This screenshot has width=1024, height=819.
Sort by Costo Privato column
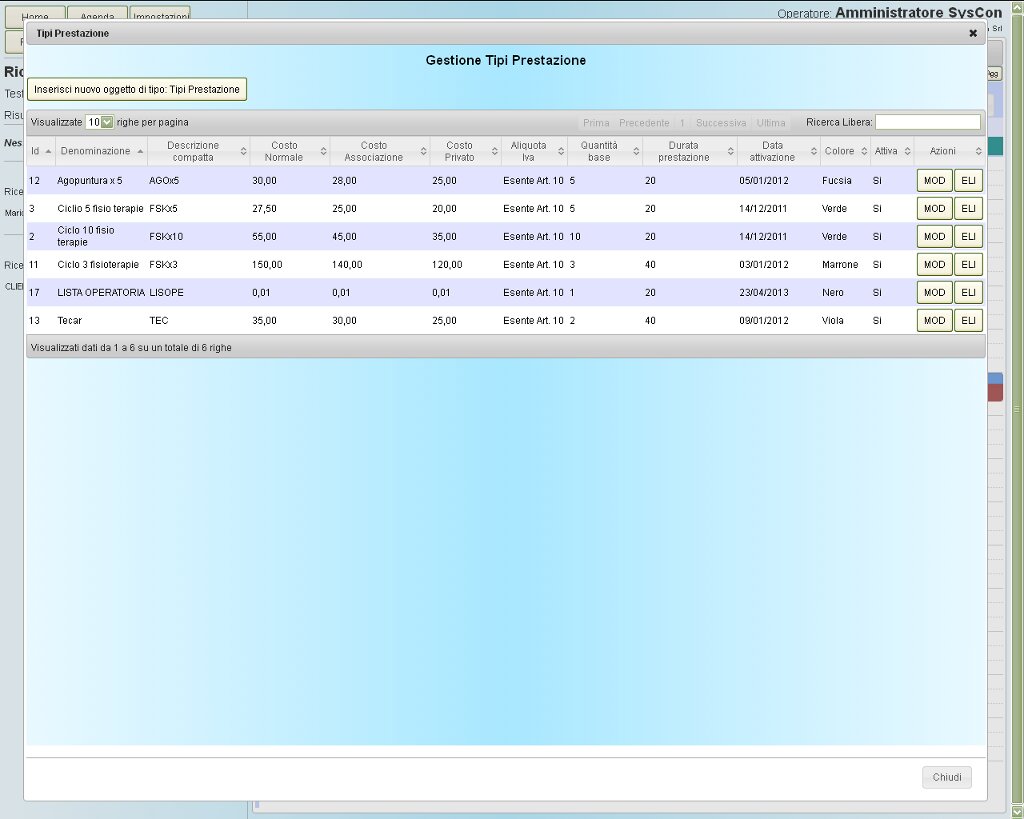(x=465, y=151)
